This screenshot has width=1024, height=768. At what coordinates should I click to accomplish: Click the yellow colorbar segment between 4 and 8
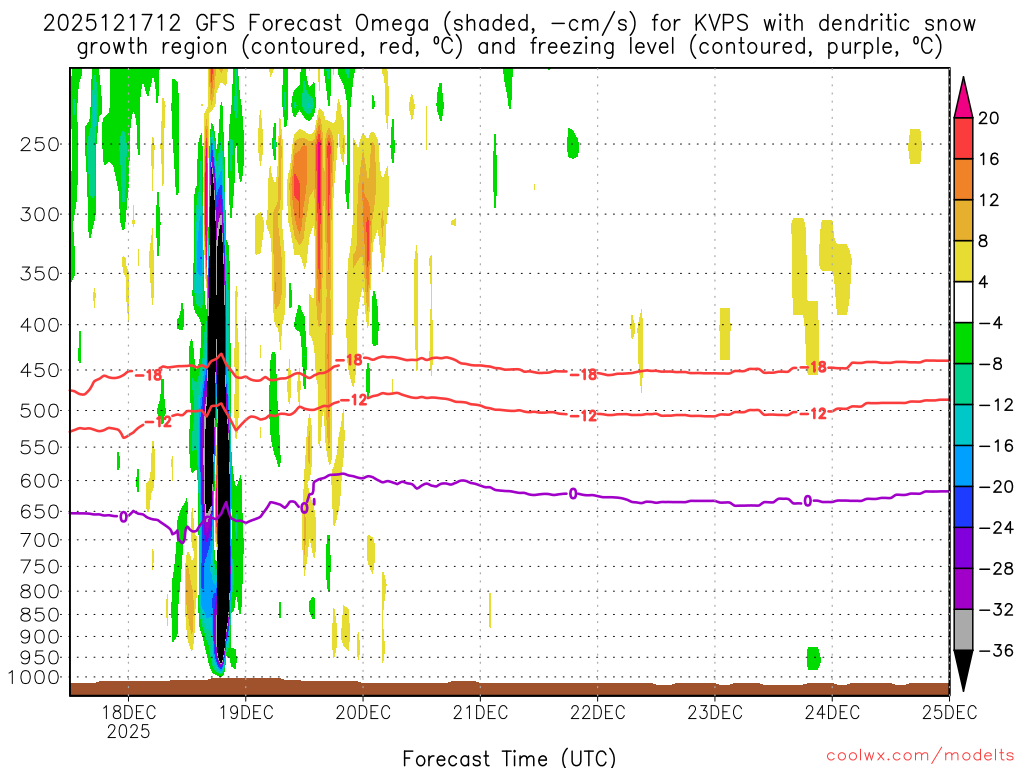click(x=963, y=262)
